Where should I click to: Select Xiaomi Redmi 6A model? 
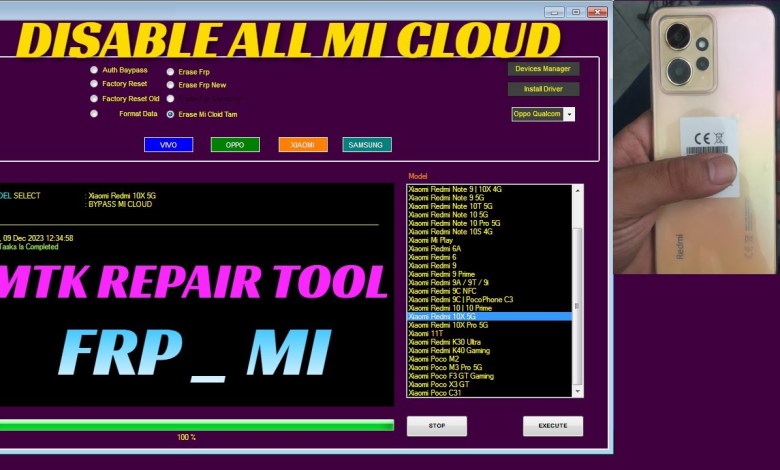coord(489,248)
